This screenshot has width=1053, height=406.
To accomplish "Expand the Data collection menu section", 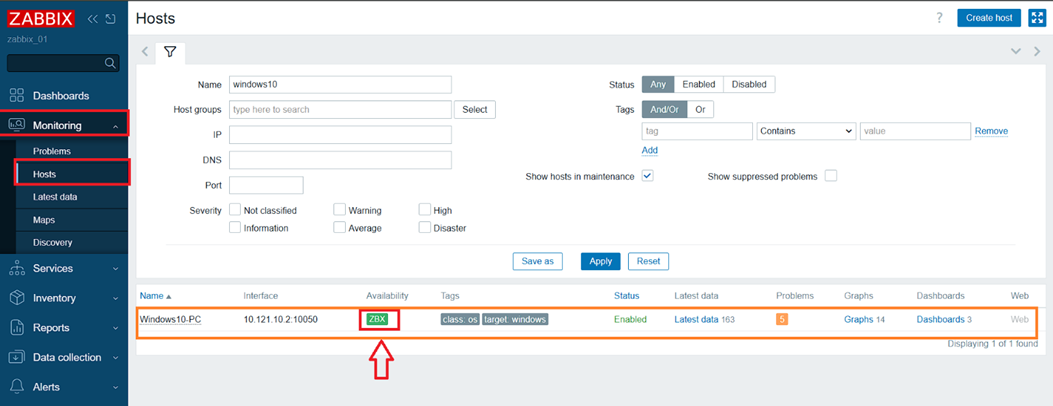I will tap(116, 358).
